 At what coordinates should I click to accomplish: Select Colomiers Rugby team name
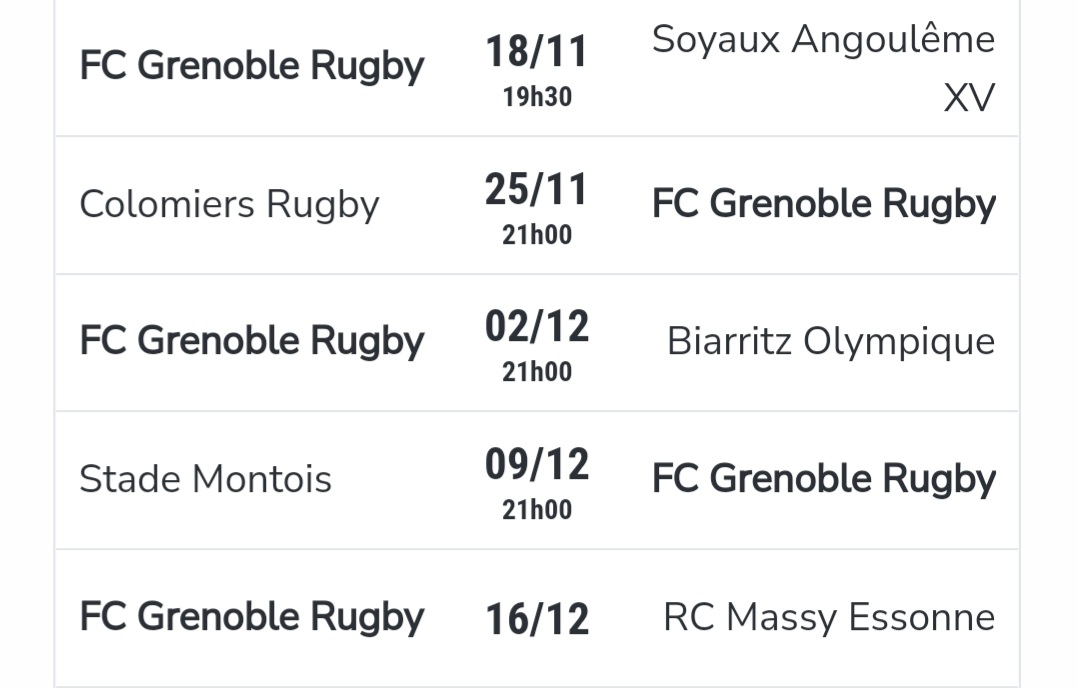[229, 205]
